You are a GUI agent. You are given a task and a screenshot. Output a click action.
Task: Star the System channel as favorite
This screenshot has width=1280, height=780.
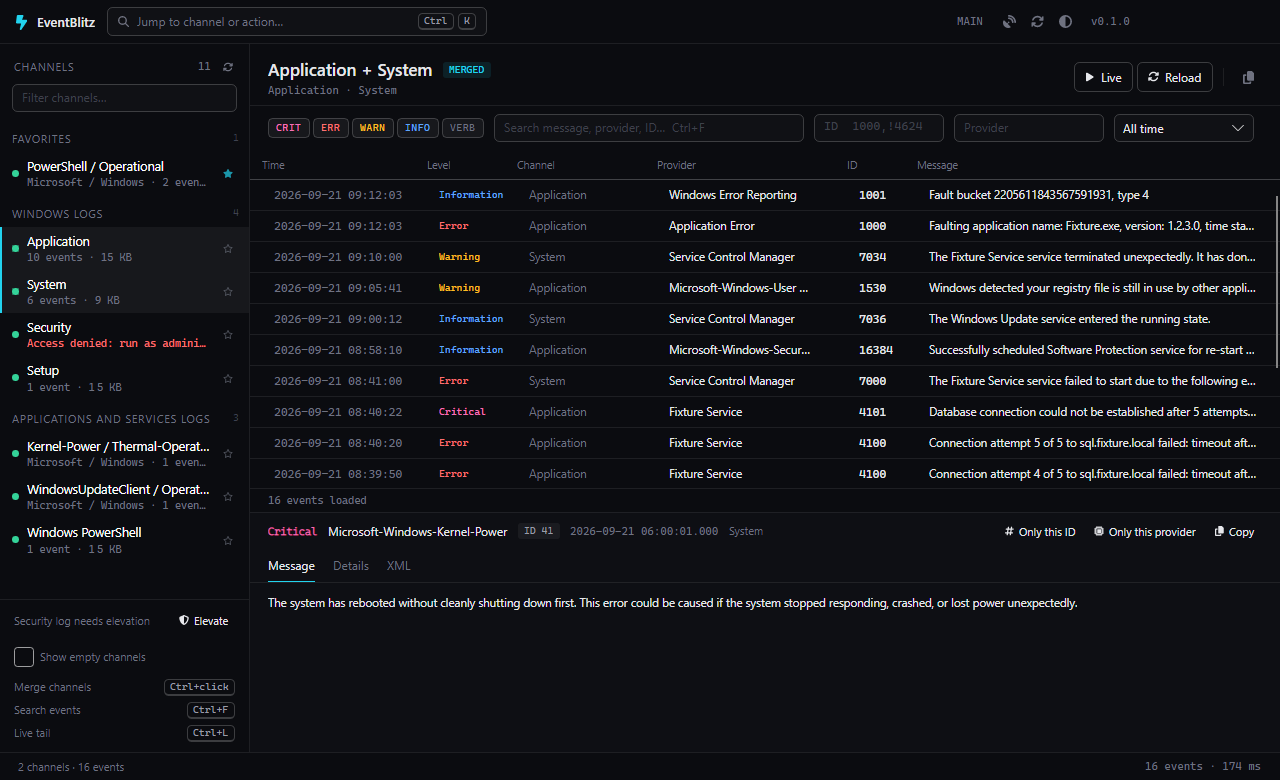[228, 292]
